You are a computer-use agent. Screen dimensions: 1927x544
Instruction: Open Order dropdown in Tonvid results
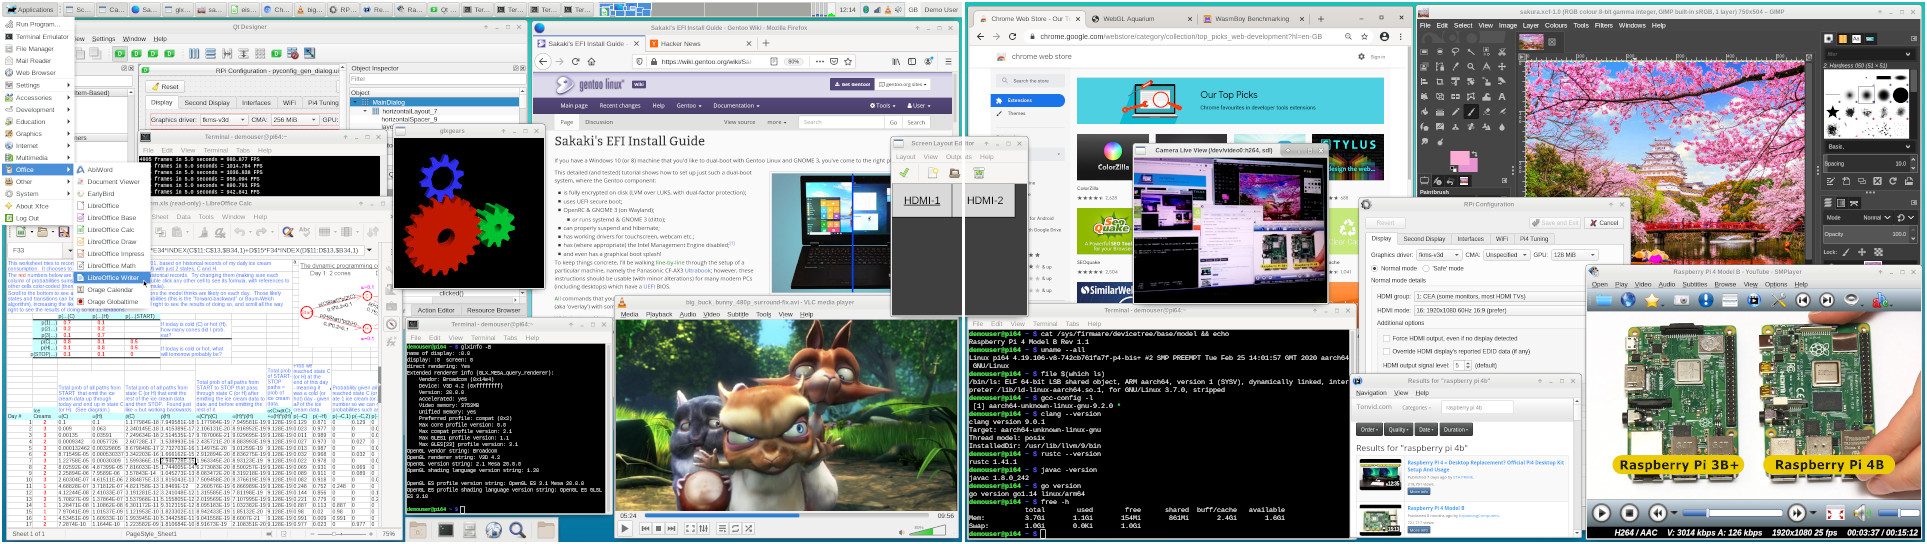tap(1369, 429)
